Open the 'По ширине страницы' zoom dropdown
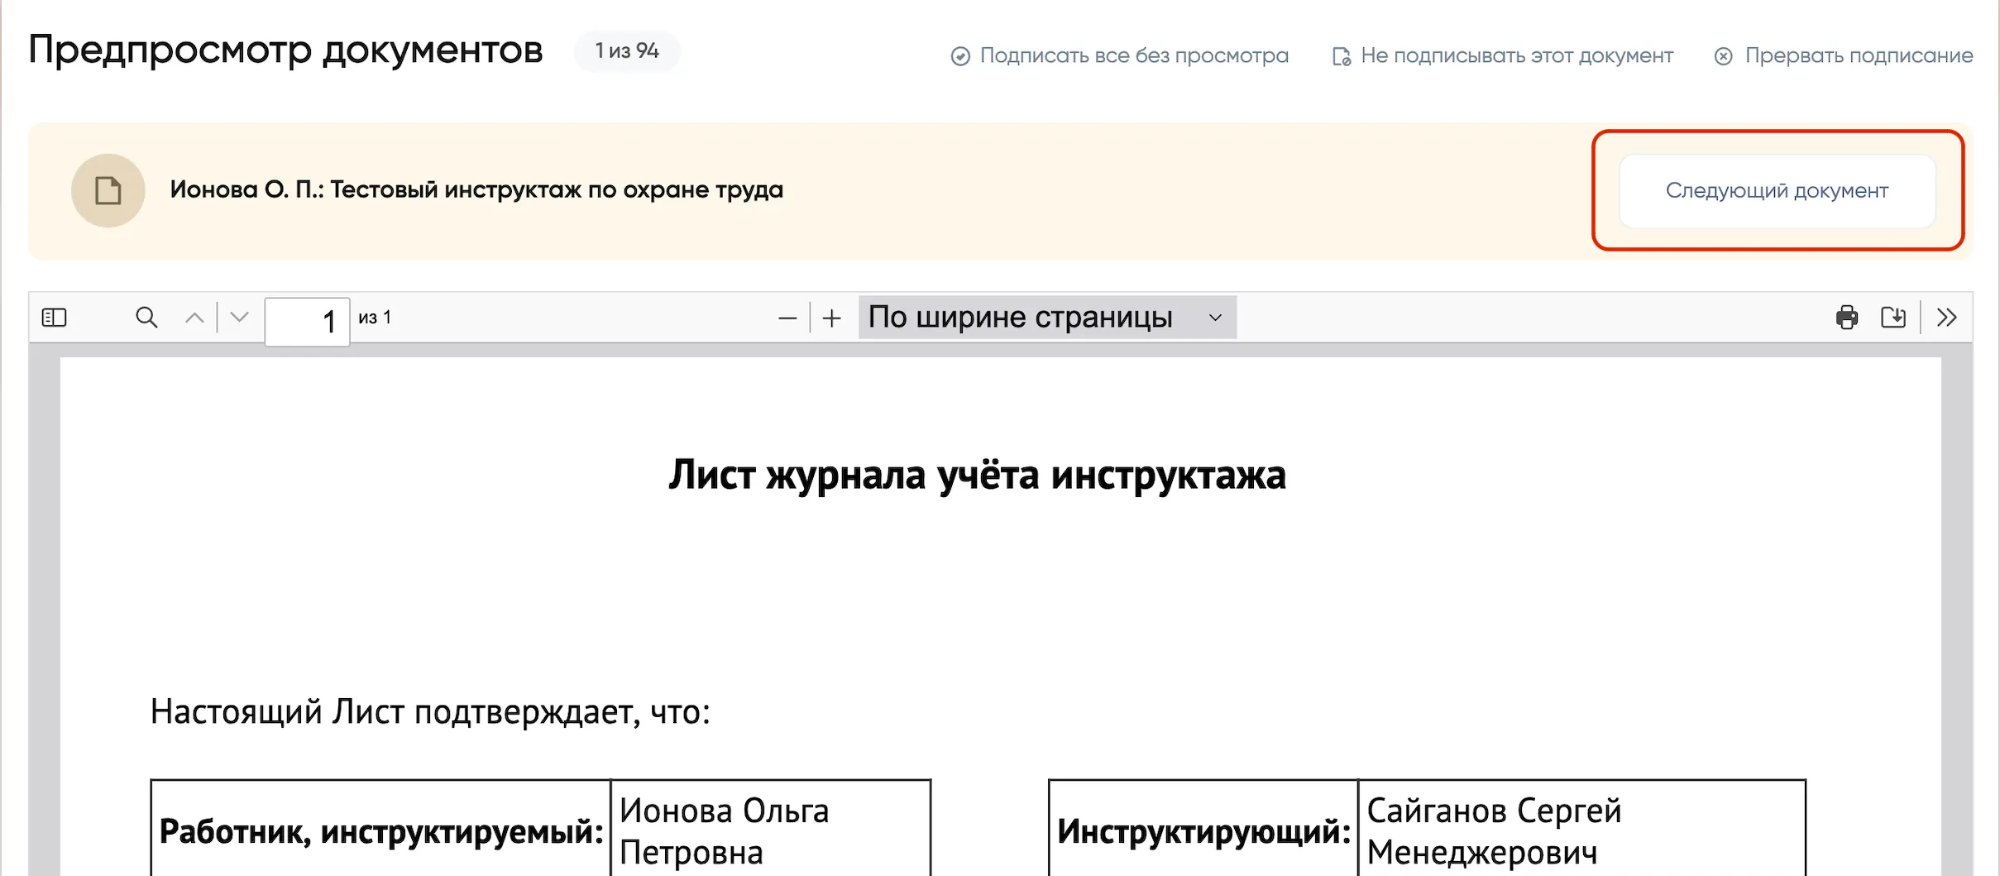2000x876 pixels. pos(1046,318)
